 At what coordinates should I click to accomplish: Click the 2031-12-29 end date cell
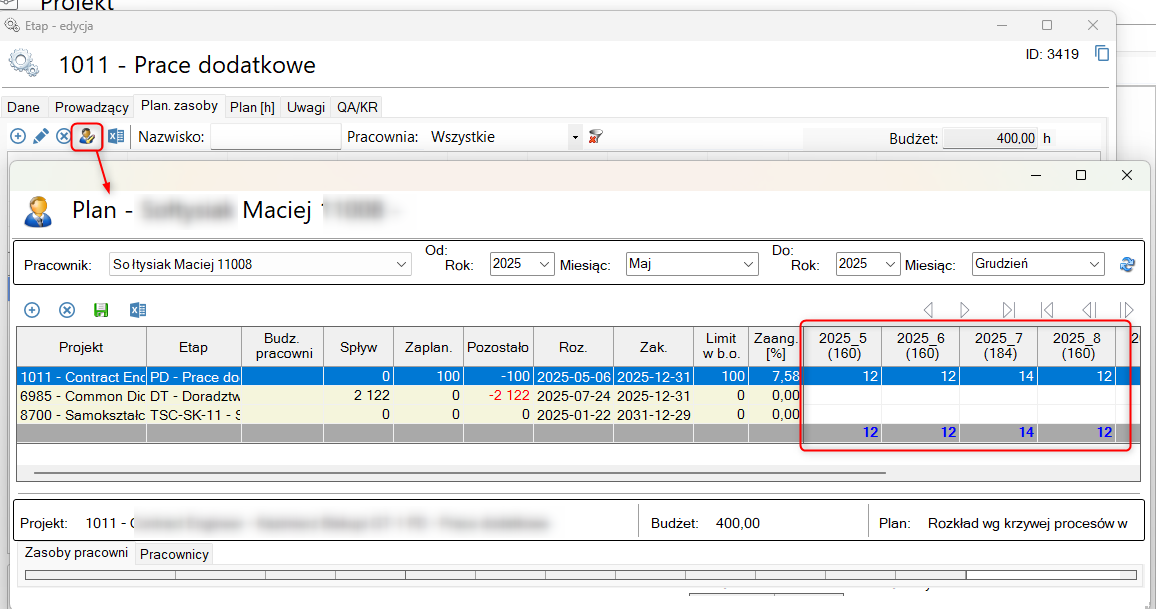click(653, 414)
